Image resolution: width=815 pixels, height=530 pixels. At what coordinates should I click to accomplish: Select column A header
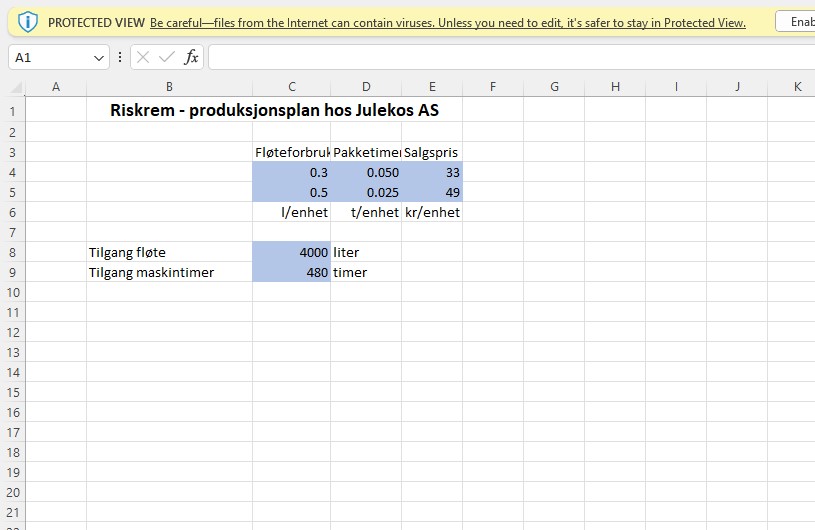point(56,87)
